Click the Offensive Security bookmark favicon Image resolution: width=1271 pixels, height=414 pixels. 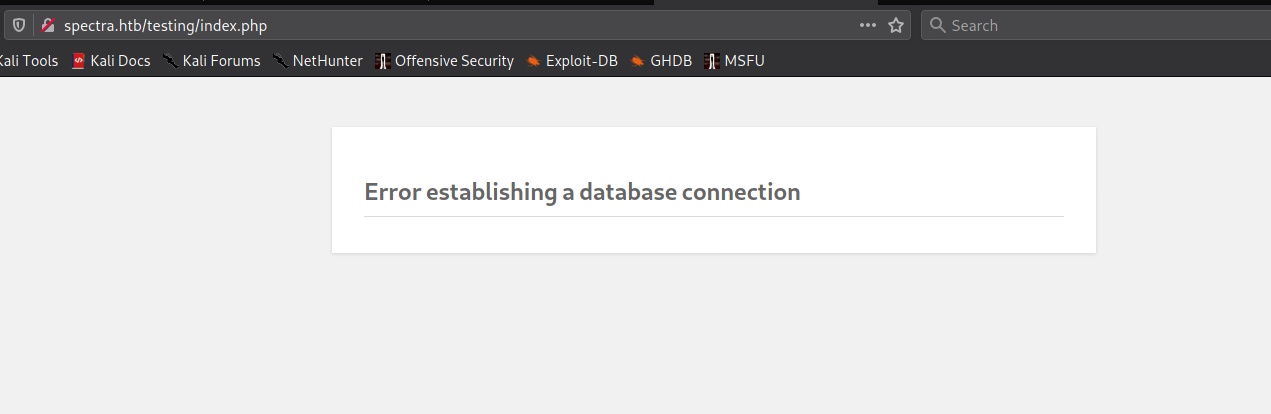[x=382, y=61]
